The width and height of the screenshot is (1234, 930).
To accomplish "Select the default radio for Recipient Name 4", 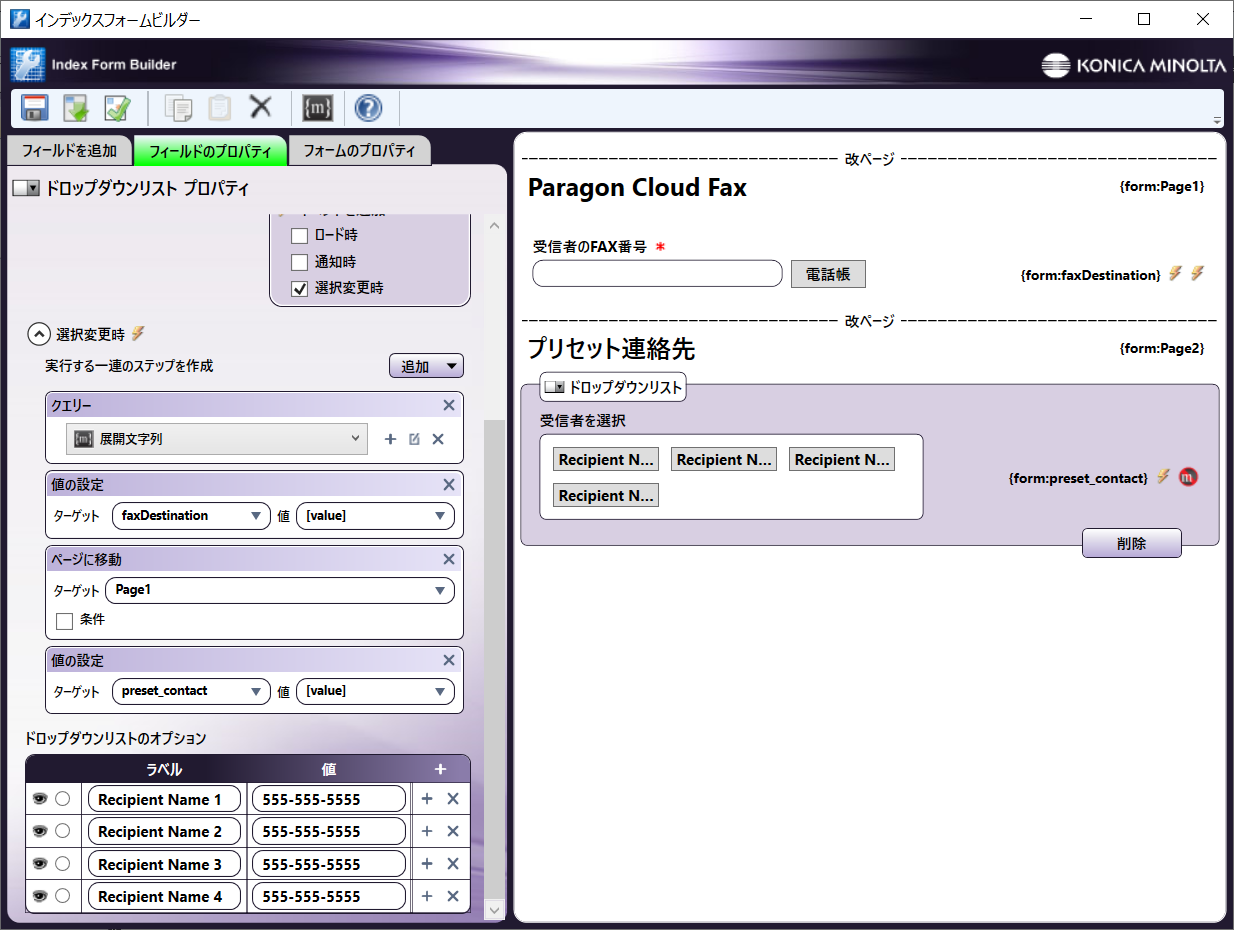I will coord(62,896).
